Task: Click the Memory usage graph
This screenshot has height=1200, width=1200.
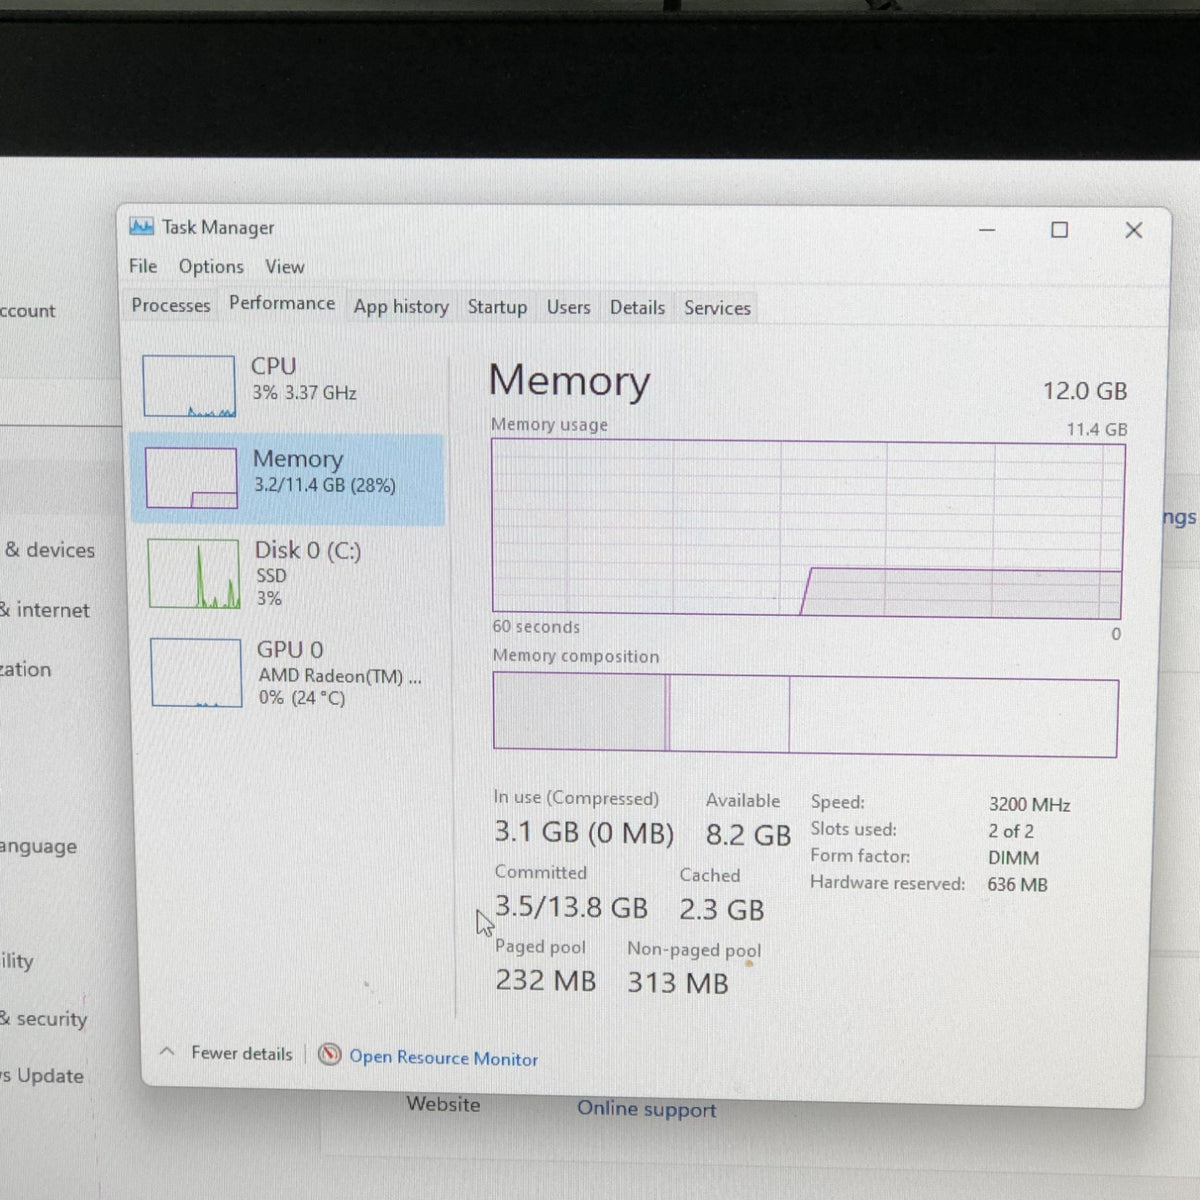Action: click(x=808, y=529)
